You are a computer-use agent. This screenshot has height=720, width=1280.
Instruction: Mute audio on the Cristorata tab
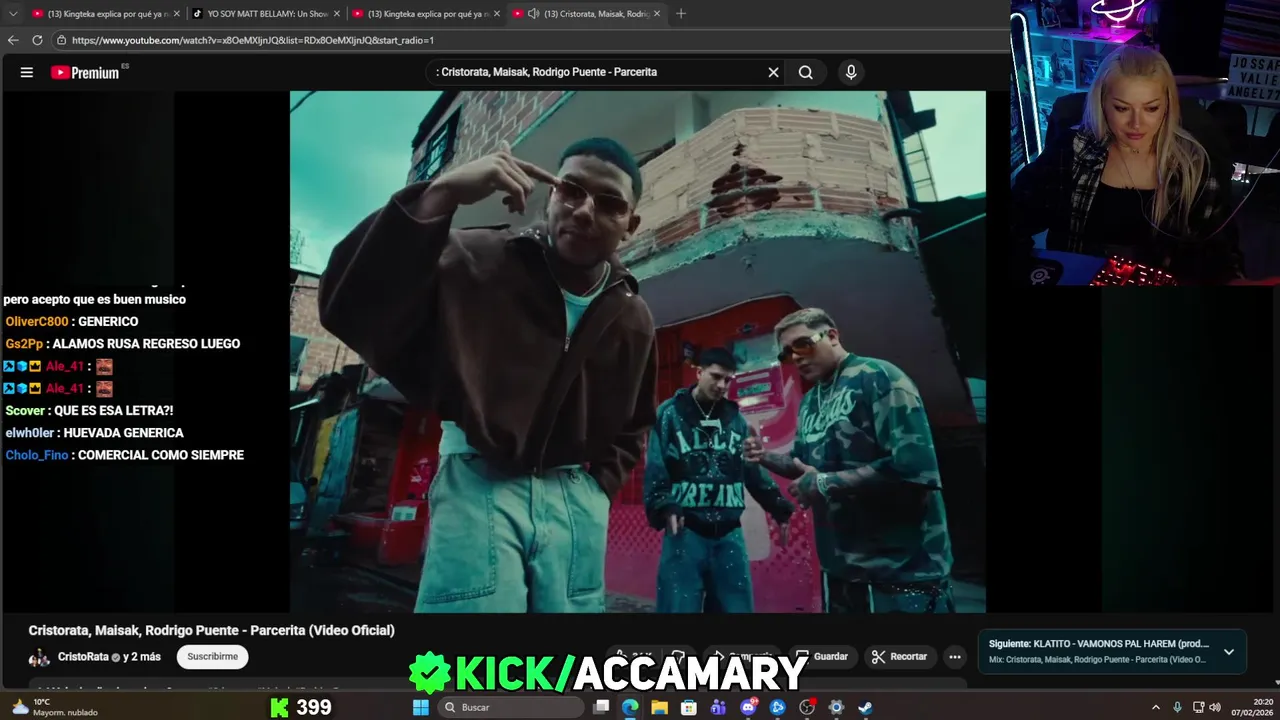534,14
